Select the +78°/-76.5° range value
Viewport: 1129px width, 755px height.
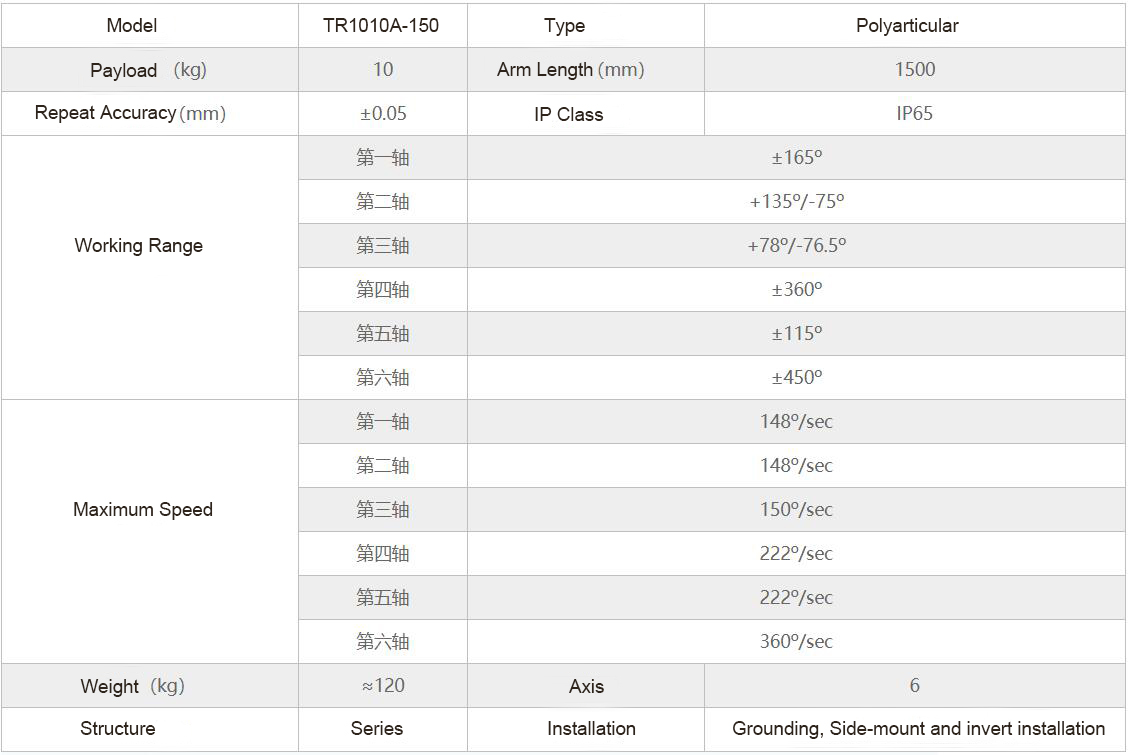point(796,245)
